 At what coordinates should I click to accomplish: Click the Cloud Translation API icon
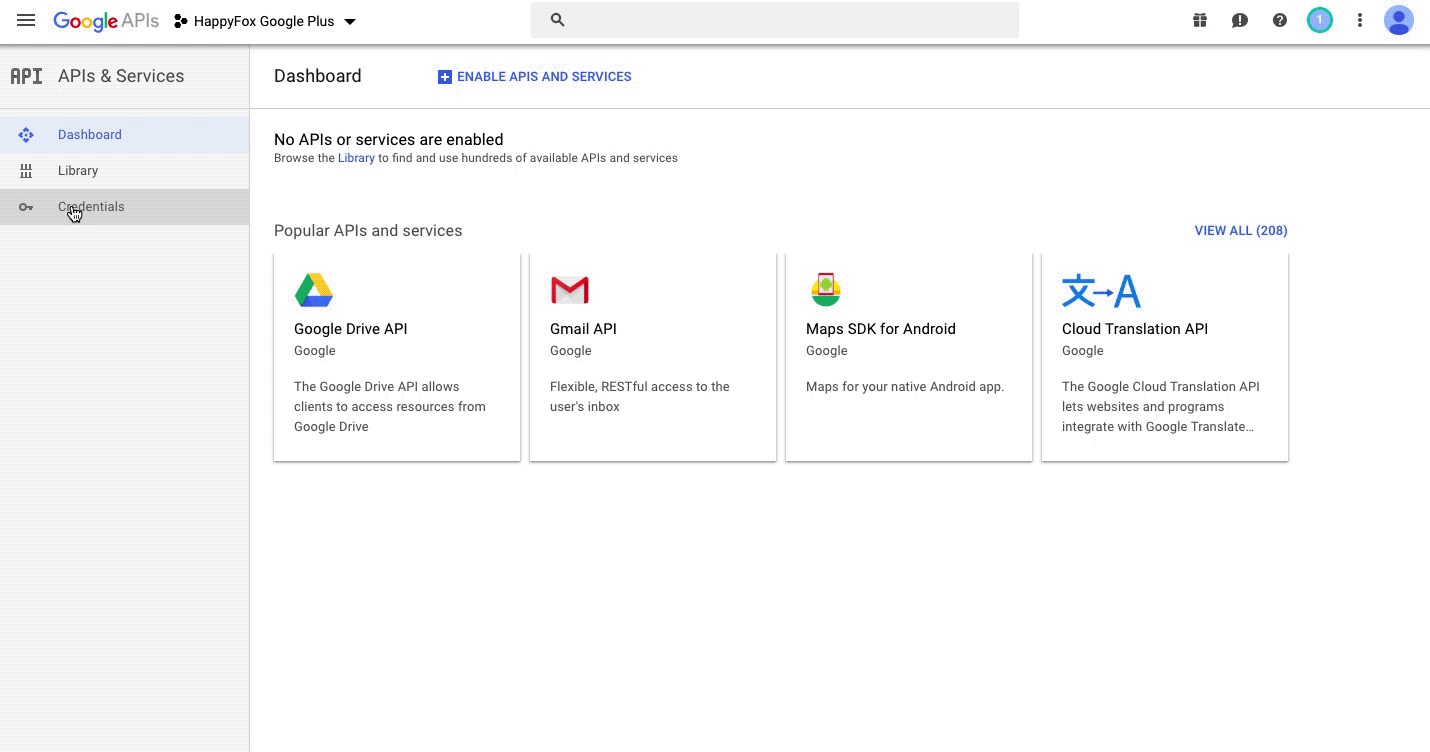[x=1101, y=290]
